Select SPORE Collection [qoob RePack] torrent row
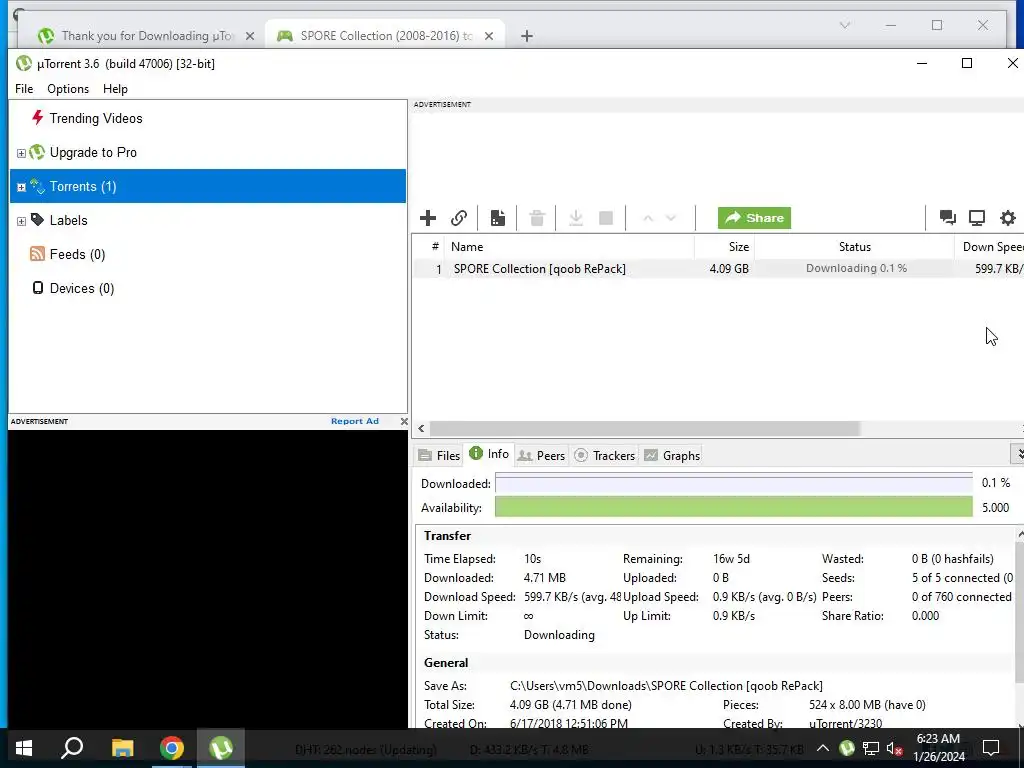The width and height of the screenshot is (1024, 768). [718, 268]
